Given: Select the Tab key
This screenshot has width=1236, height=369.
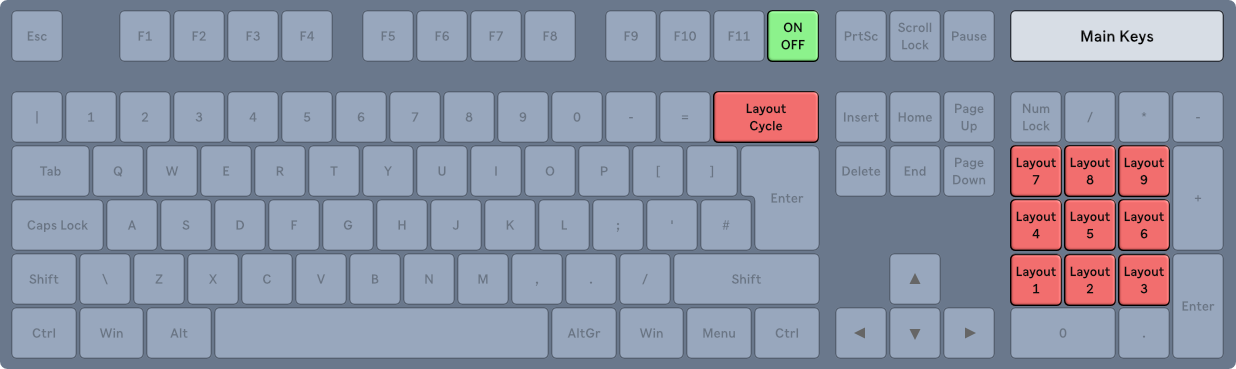Looking at the screenshot, I should point(51,171).
